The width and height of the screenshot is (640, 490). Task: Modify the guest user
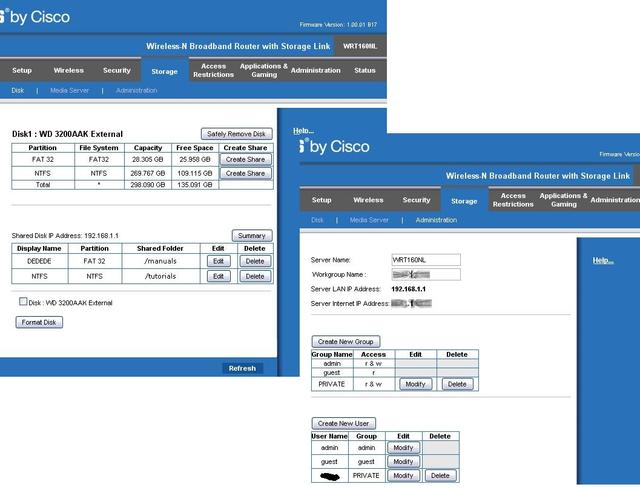coord(403,462)
